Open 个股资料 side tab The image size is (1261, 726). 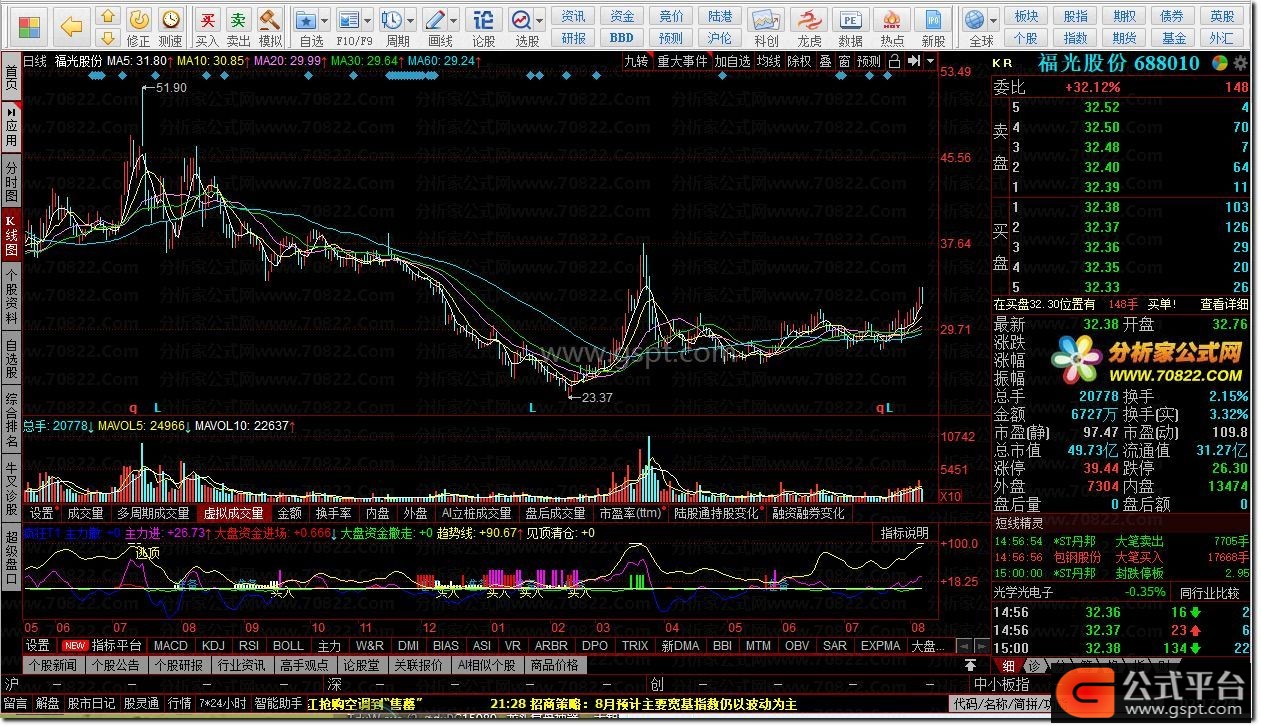click(10, 297)
